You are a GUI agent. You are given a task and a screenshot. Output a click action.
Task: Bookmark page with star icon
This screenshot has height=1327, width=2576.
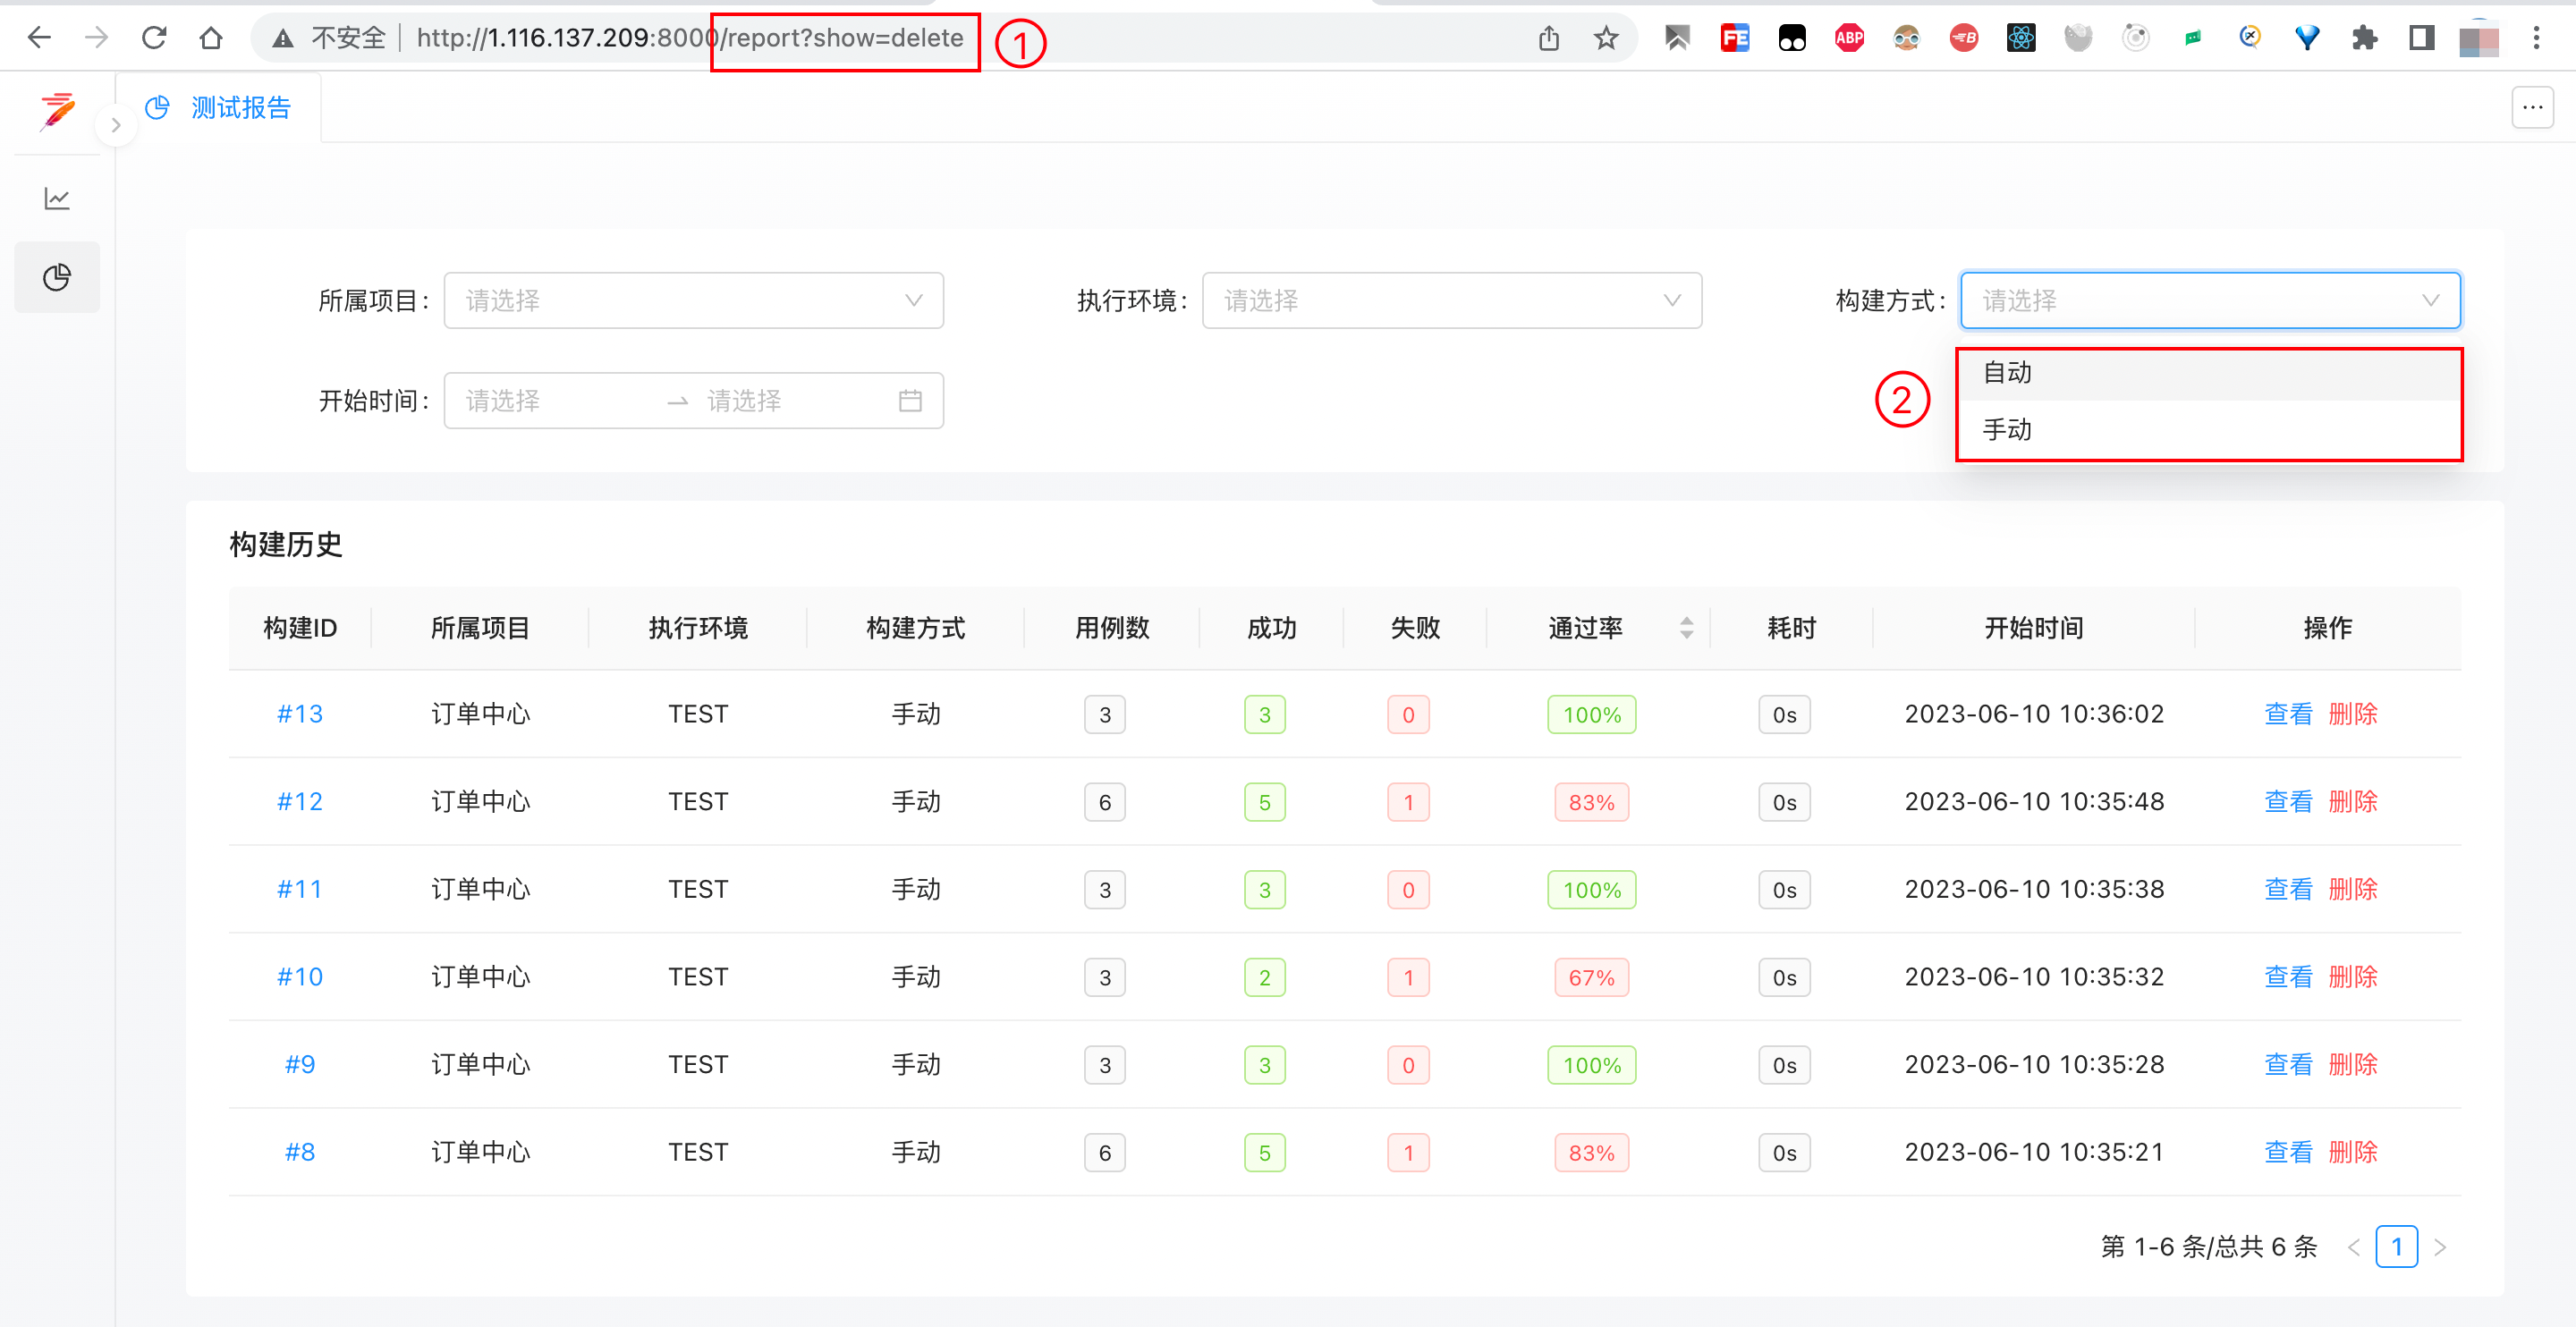[x=1606, y=38]
